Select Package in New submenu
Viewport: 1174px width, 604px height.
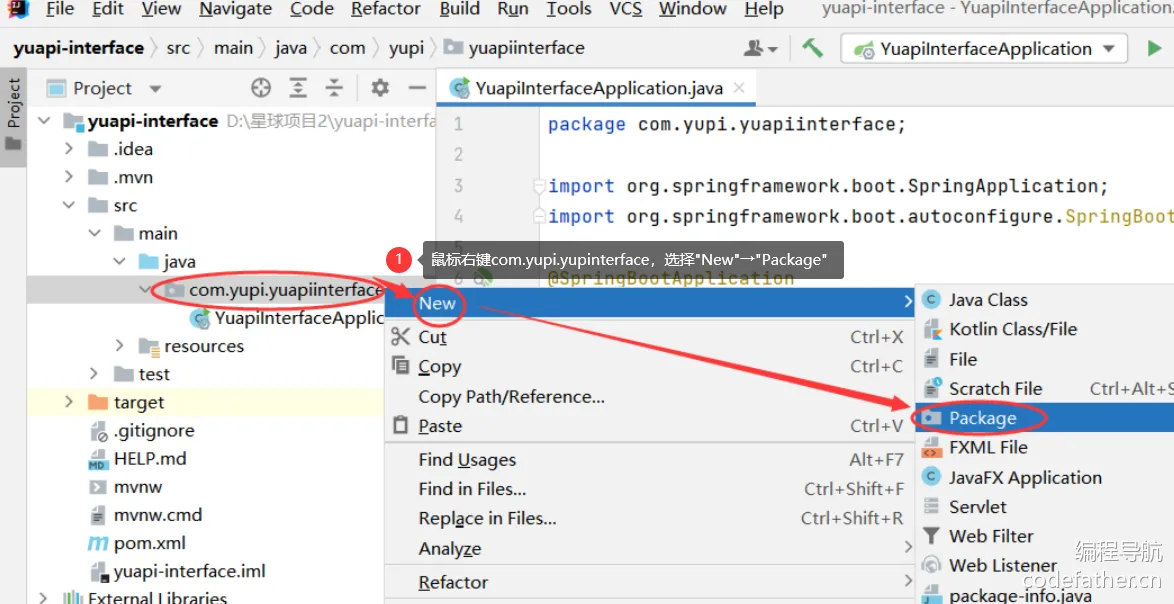coord(1045,418)
